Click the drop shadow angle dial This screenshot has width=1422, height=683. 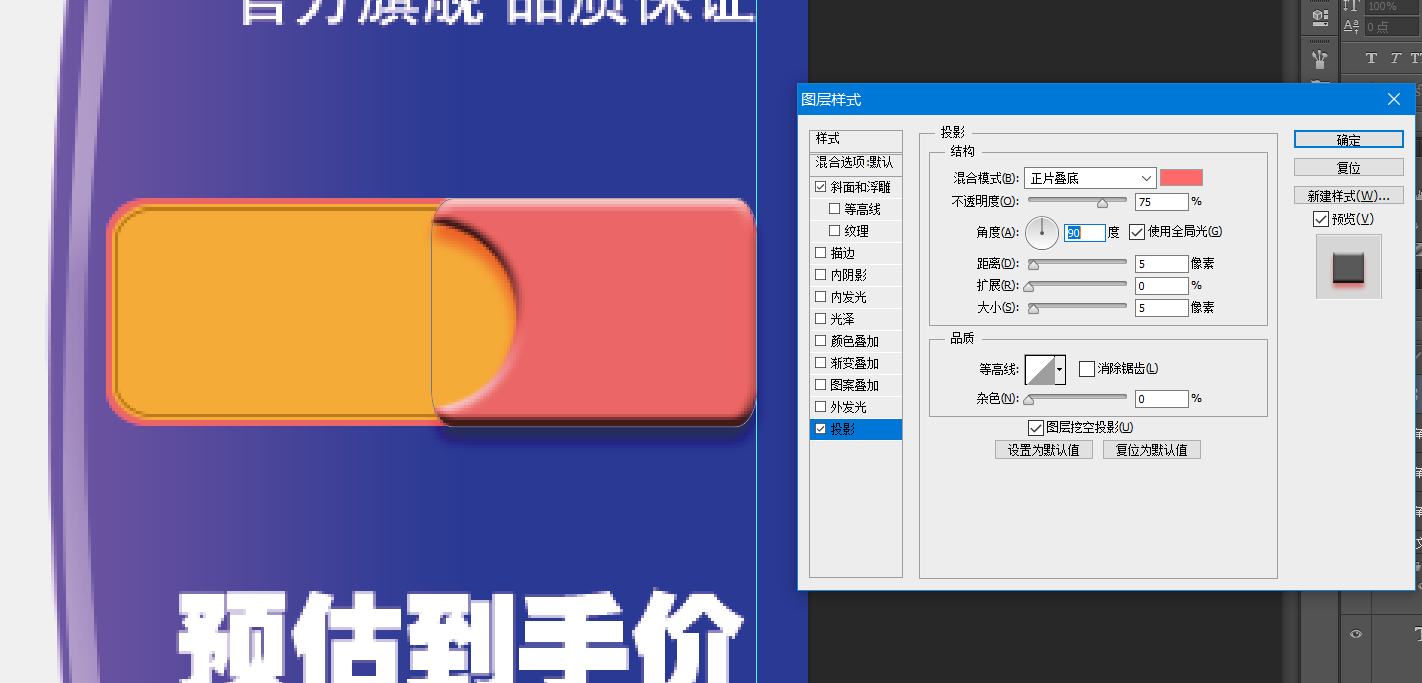1042,232
